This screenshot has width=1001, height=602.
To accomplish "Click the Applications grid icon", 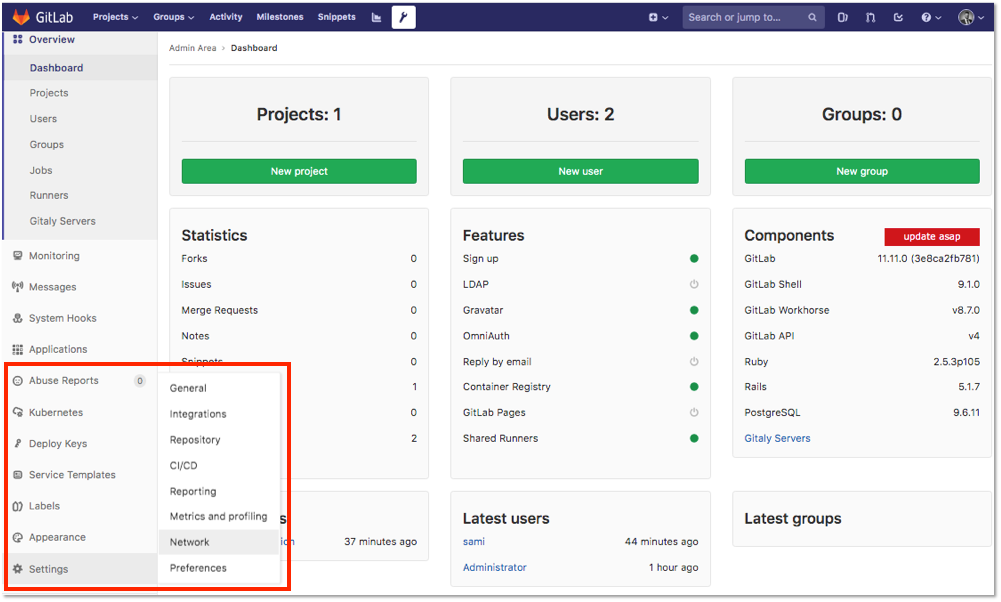I will (18, 349).
